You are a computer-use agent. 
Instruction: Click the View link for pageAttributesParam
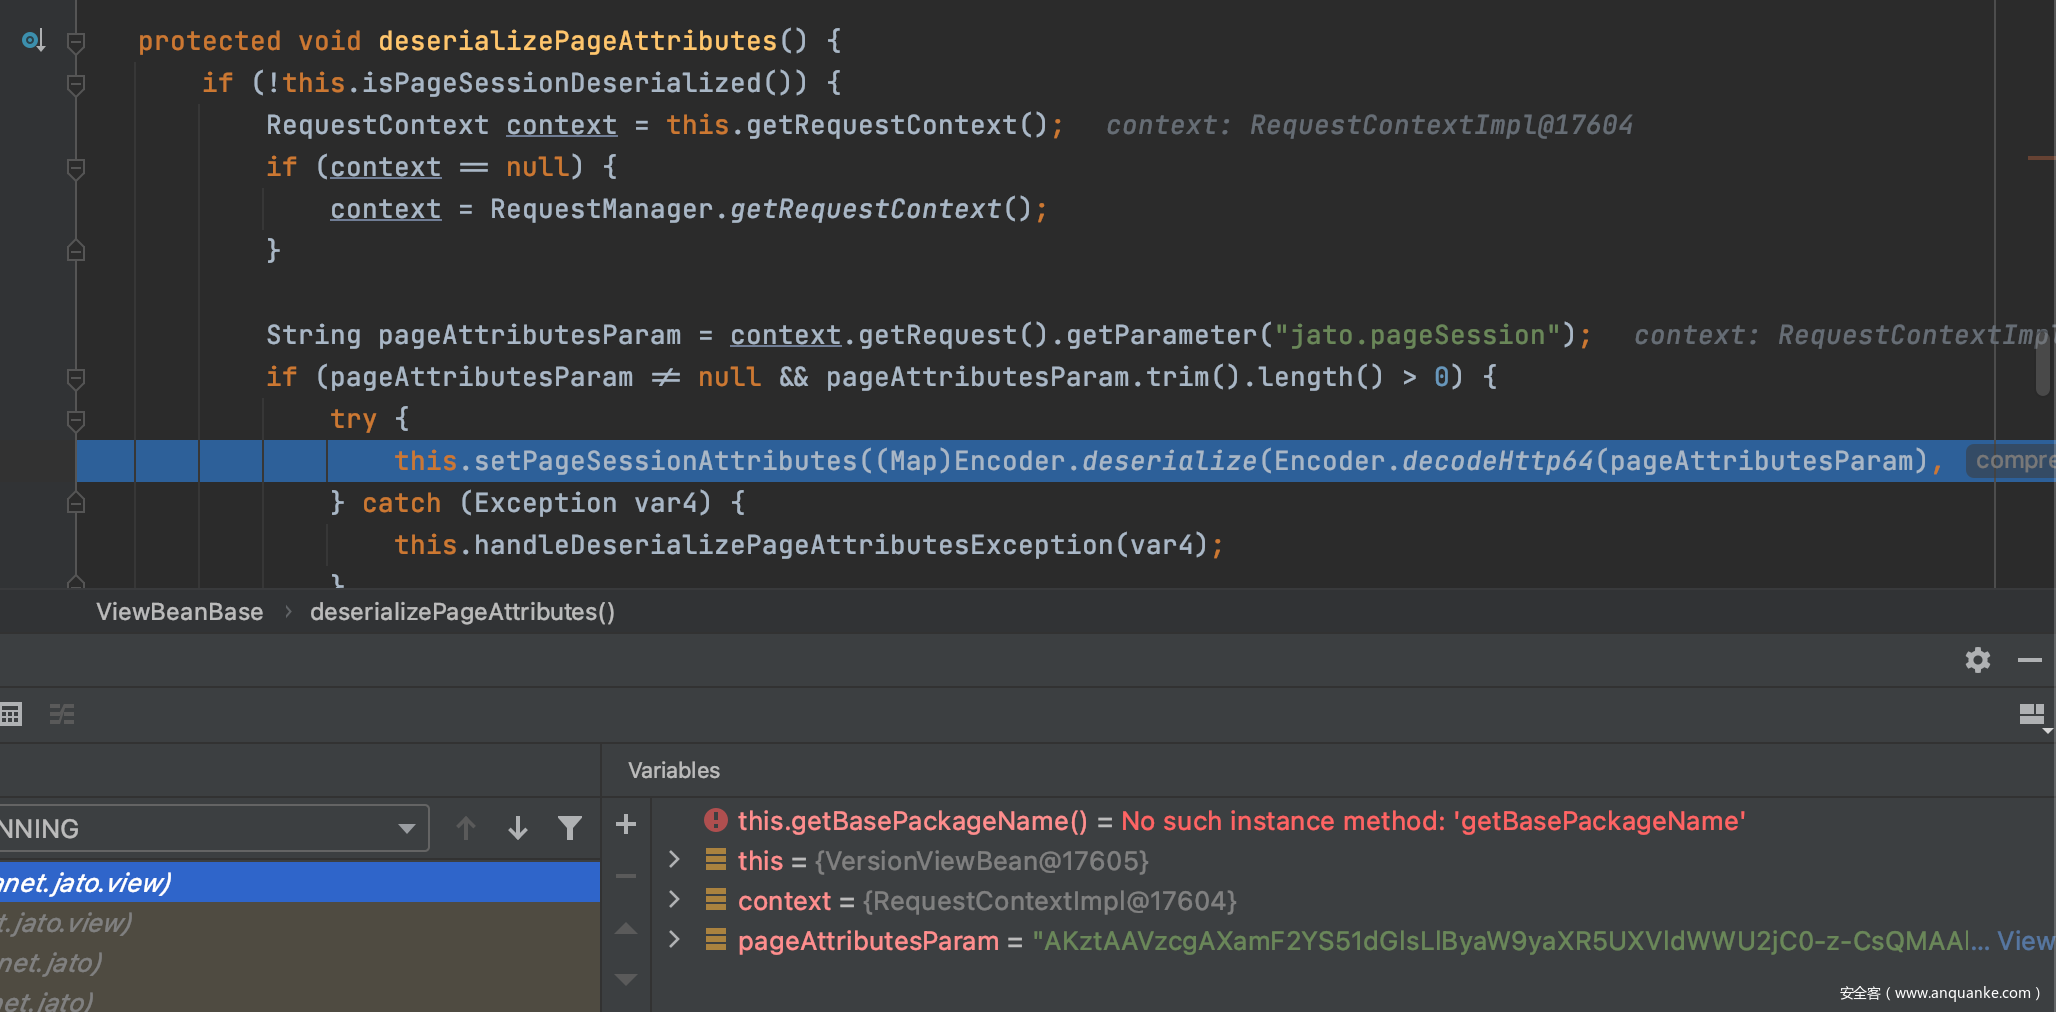2024,941
